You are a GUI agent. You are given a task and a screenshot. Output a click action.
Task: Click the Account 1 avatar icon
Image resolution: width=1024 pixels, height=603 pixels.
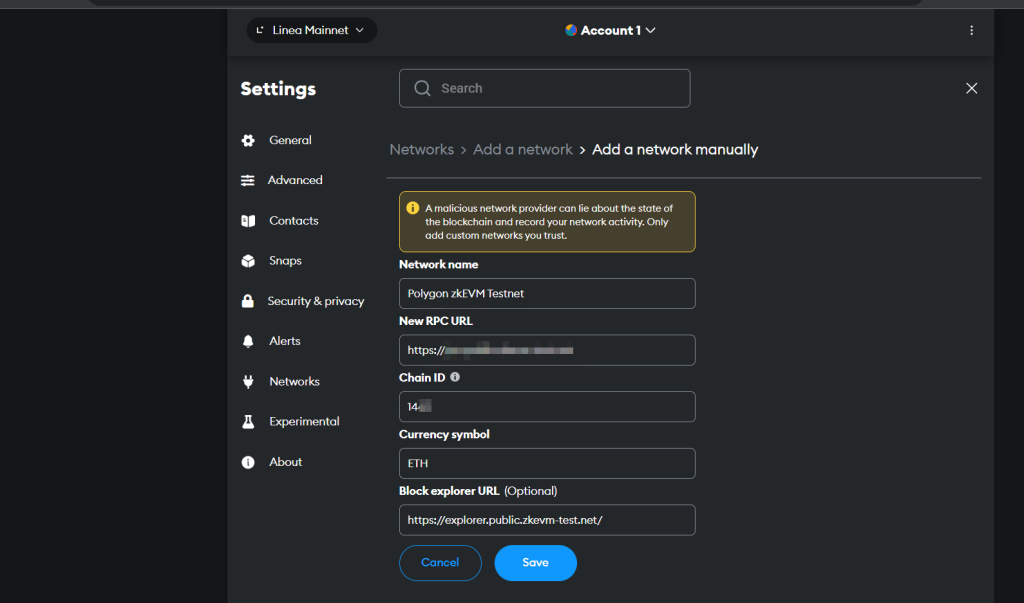571,30
